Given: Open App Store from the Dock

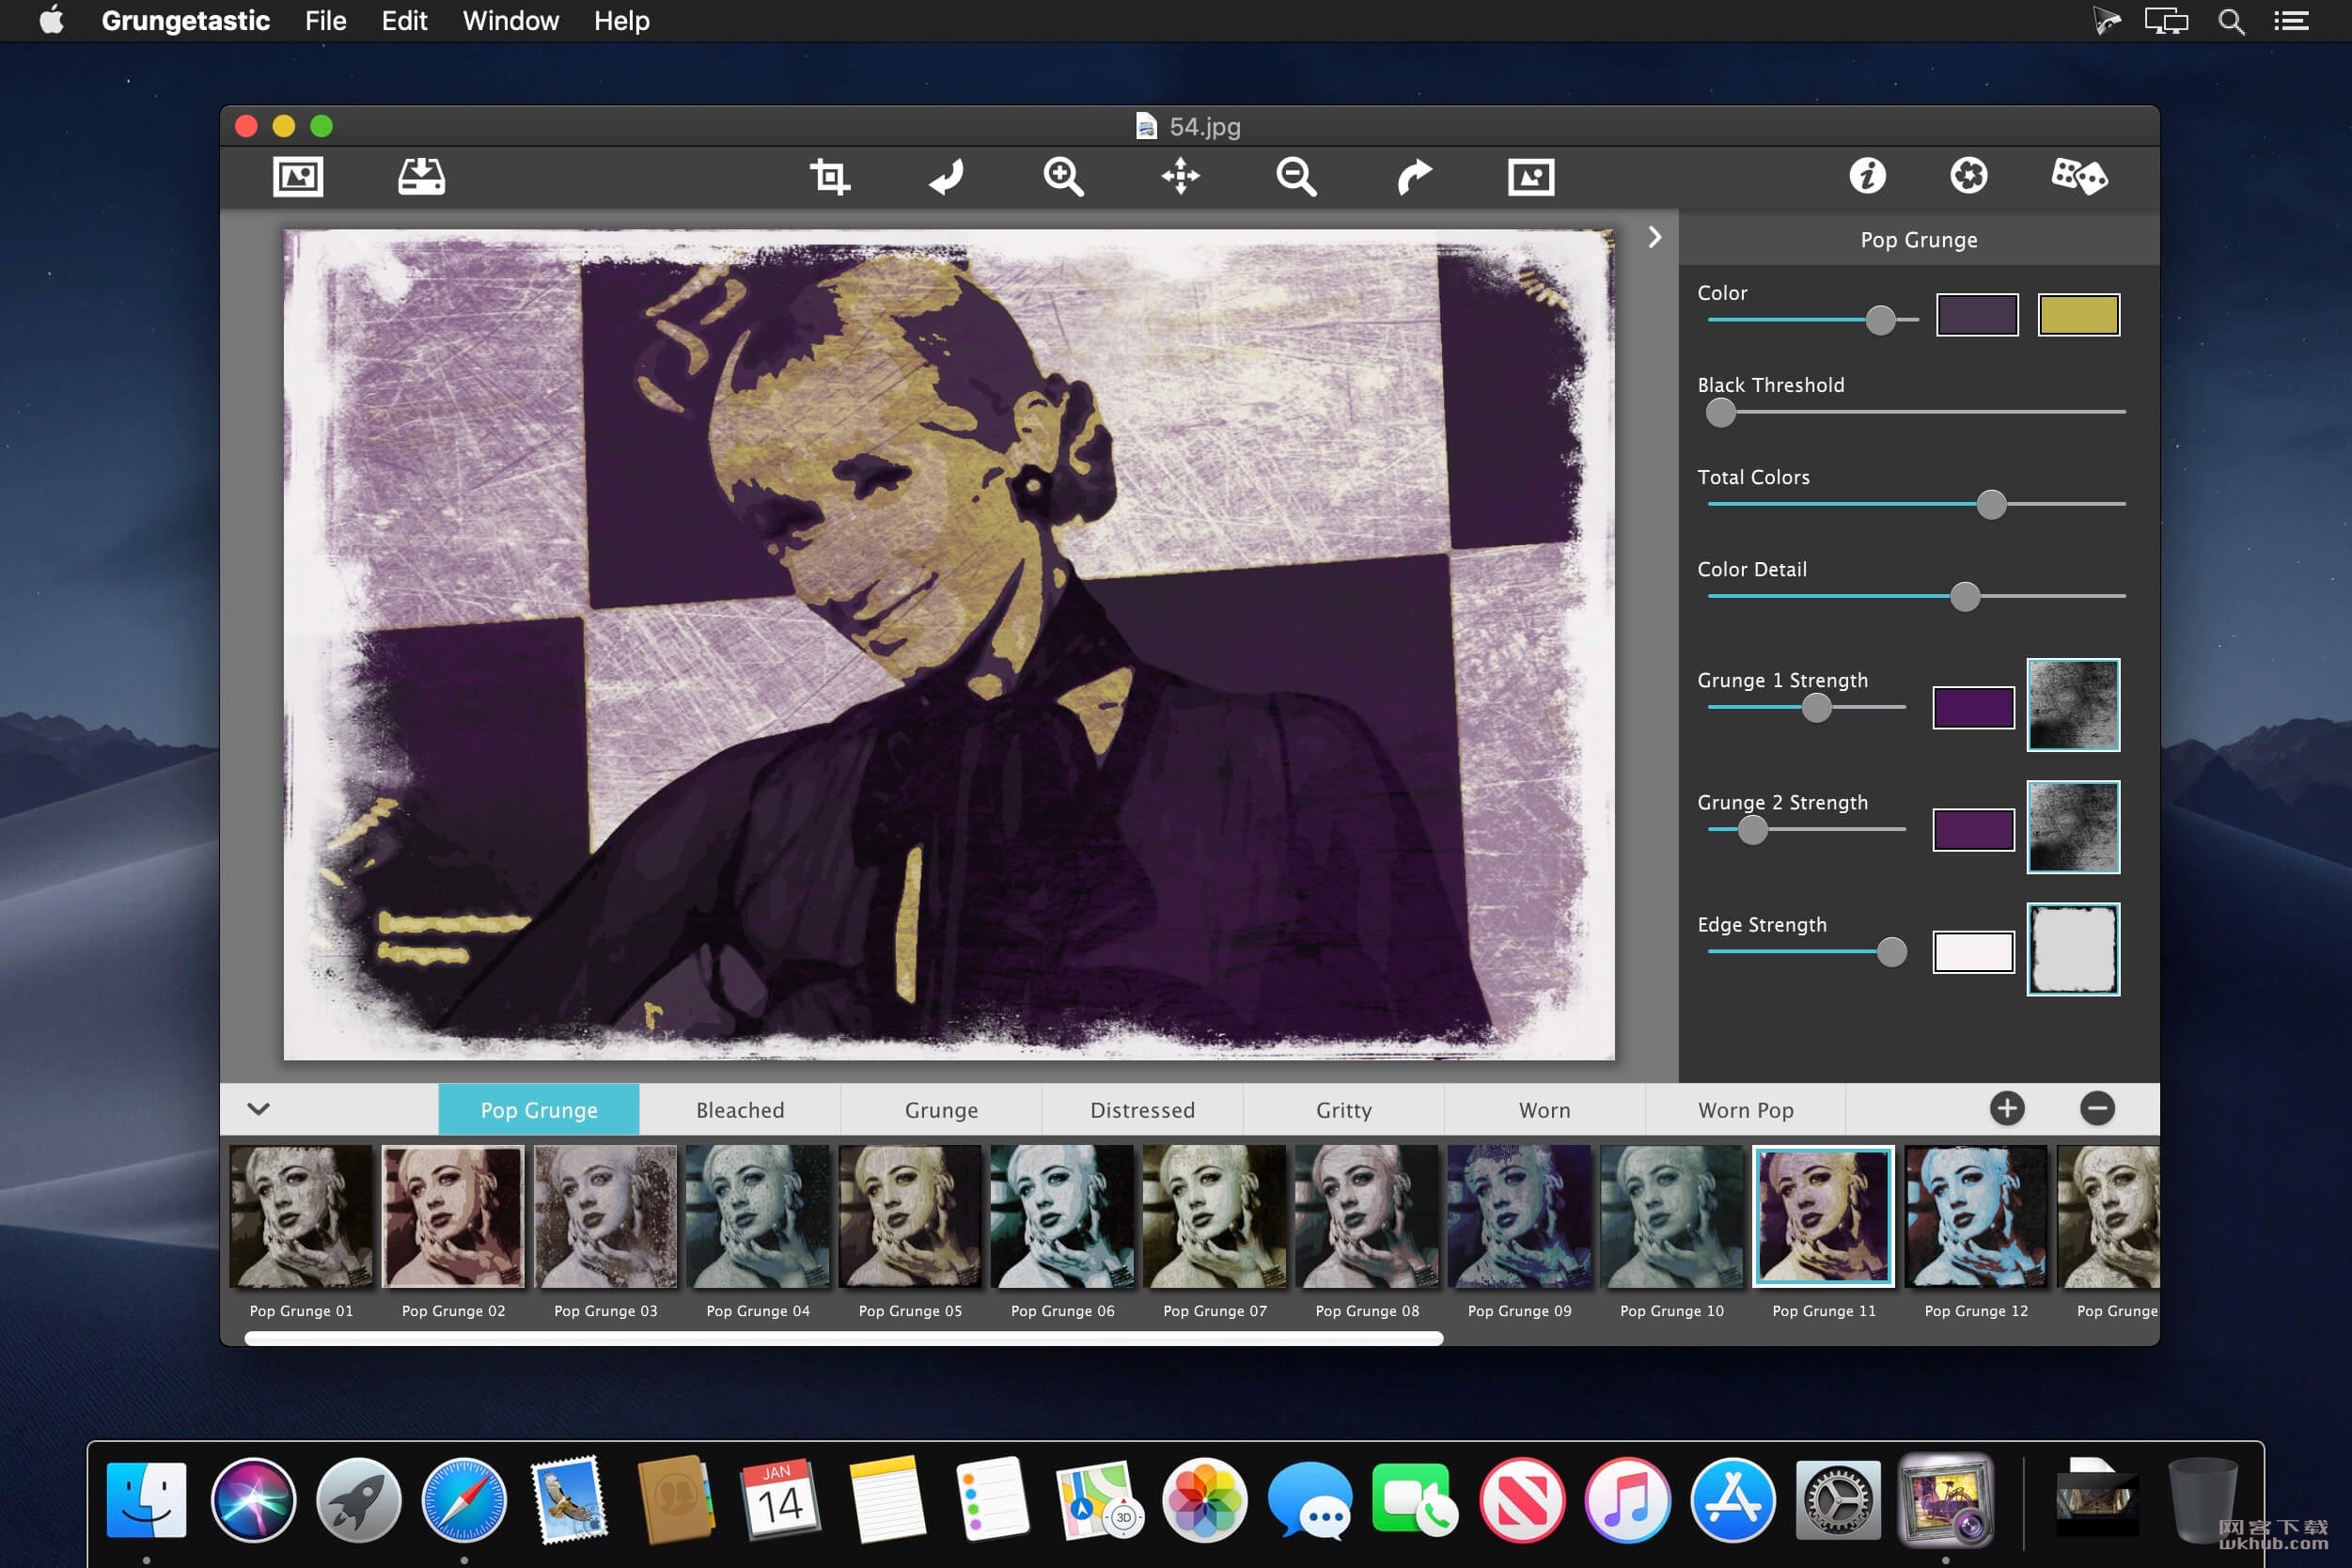Looking at the screenshot, I should (x=1733, y=1500).
